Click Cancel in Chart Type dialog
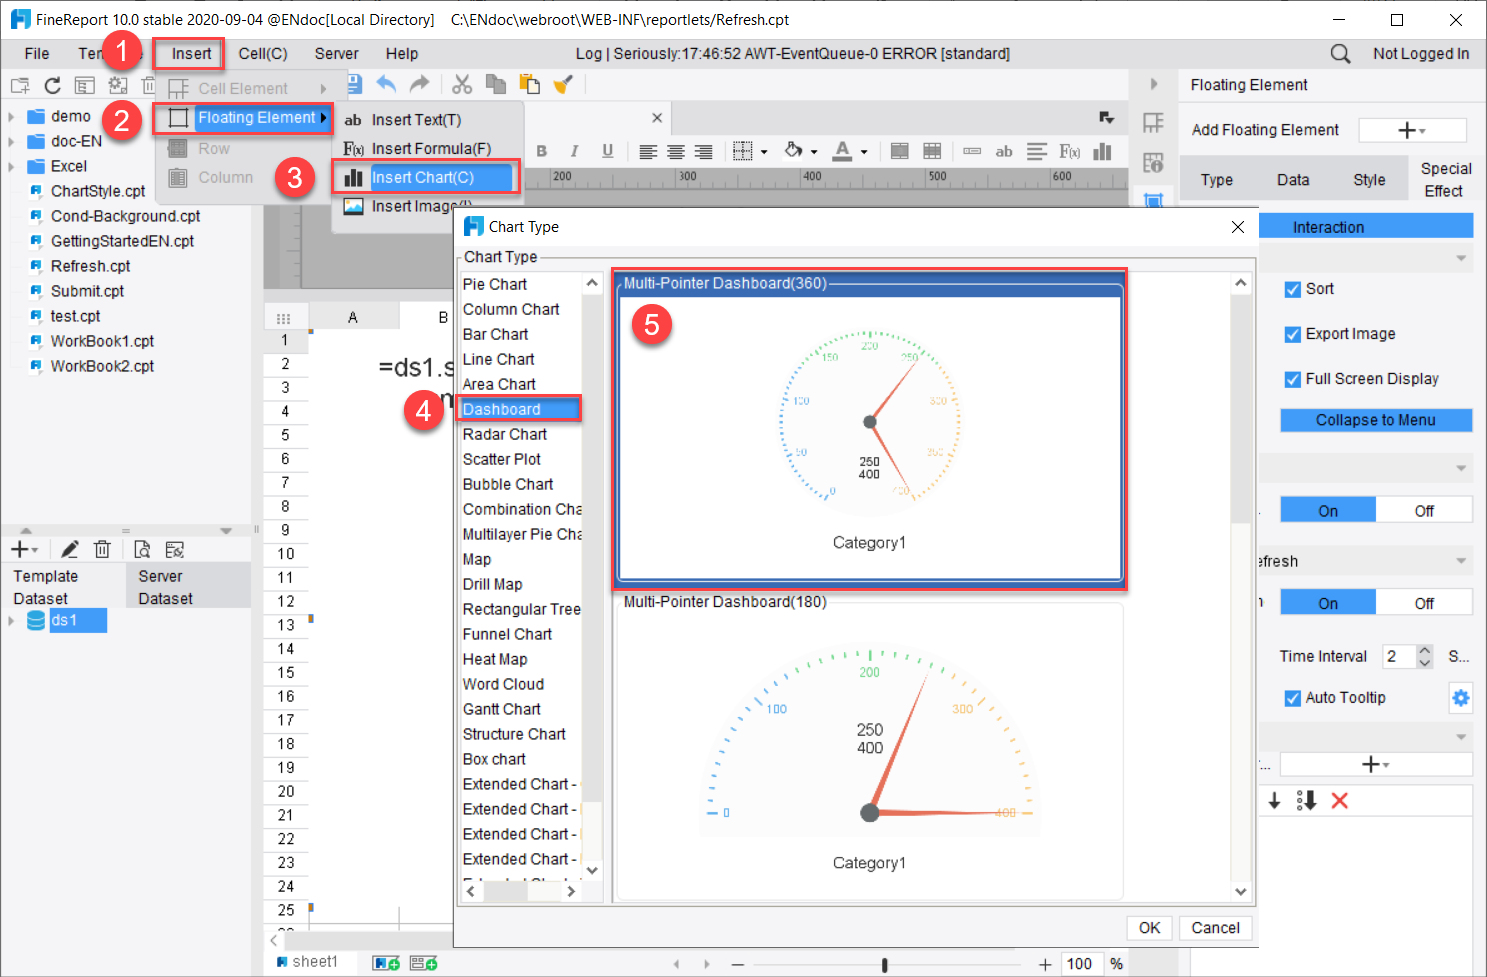The height and width of the screenshot is (977, 1487). pyautogui.click(x=1215, y=928)
